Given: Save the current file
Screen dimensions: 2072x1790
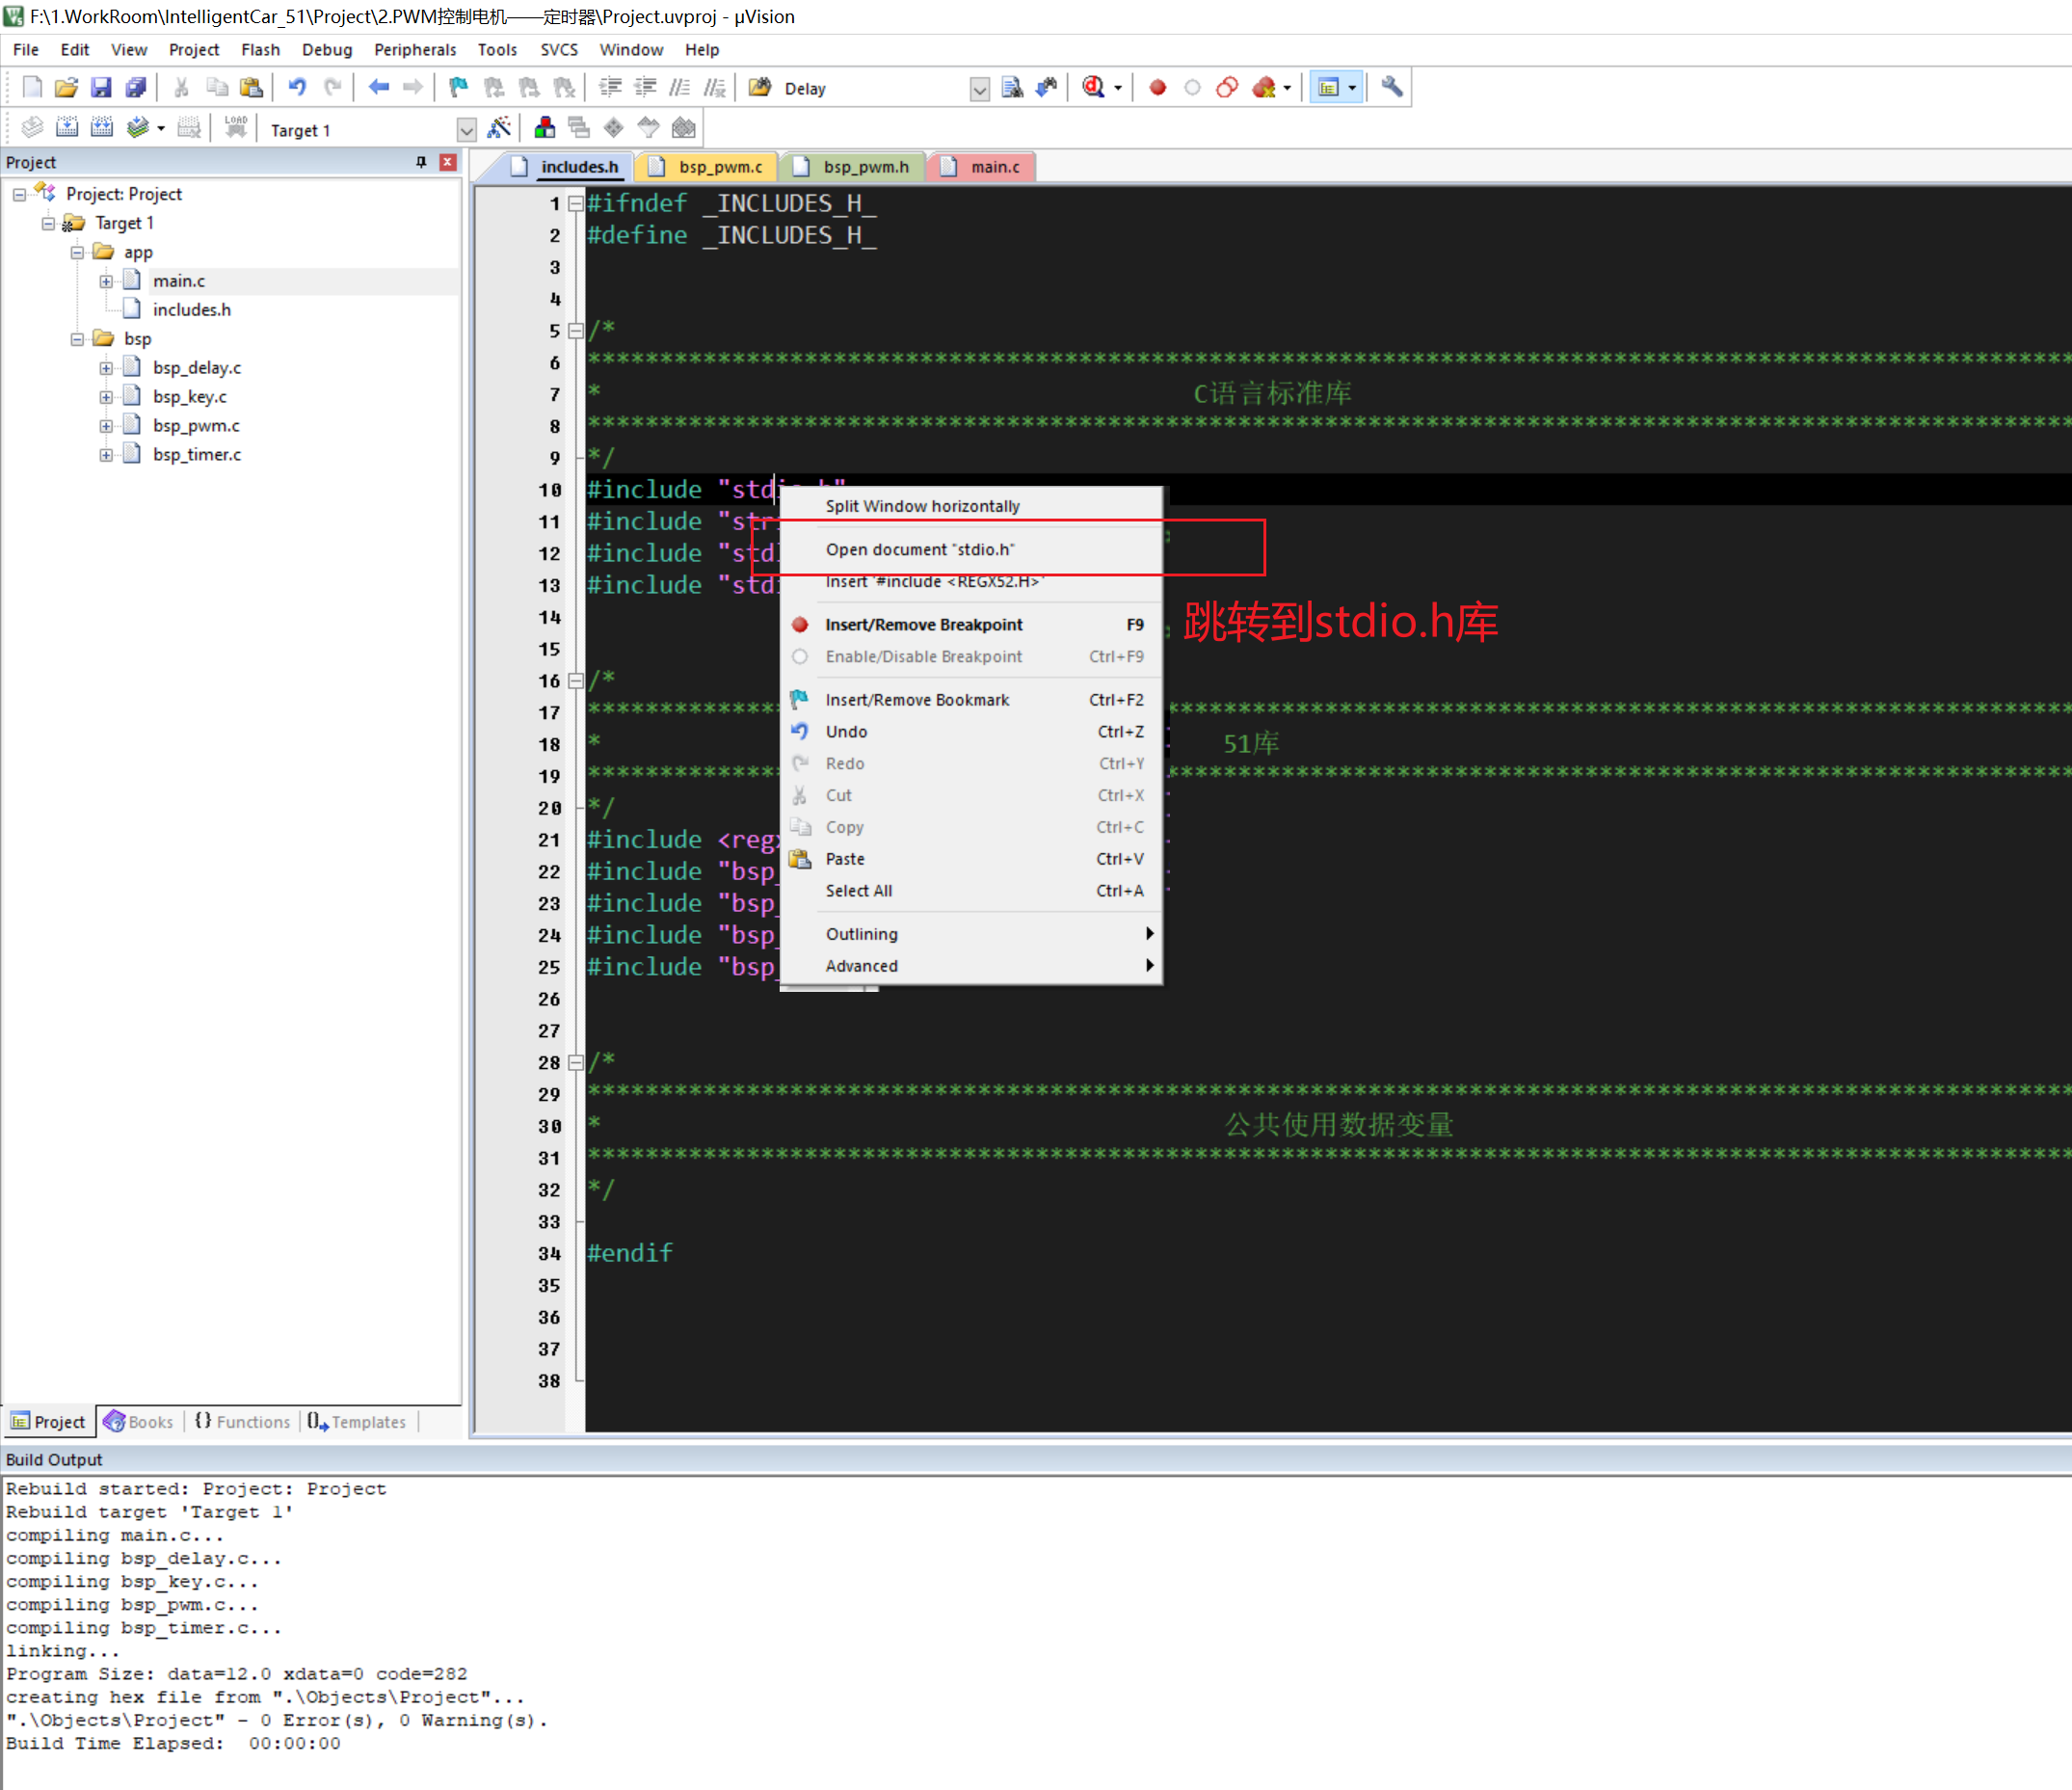Looking at the screenshot, I should 101,88.
